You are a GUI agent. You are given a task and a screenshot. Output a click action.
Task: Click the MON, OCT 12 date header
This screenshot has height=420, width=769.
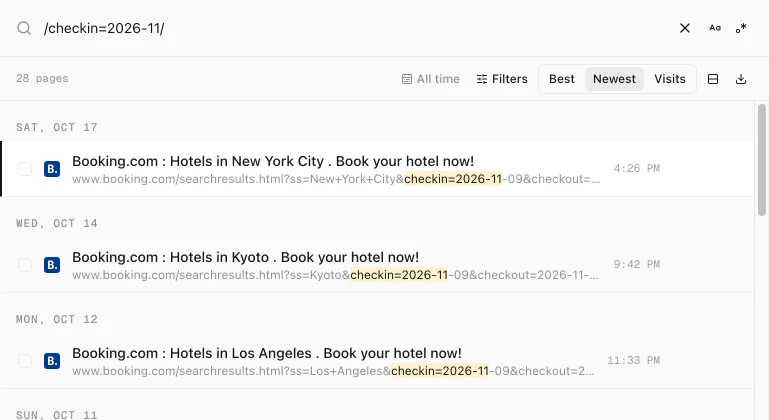tap(57, 320)
